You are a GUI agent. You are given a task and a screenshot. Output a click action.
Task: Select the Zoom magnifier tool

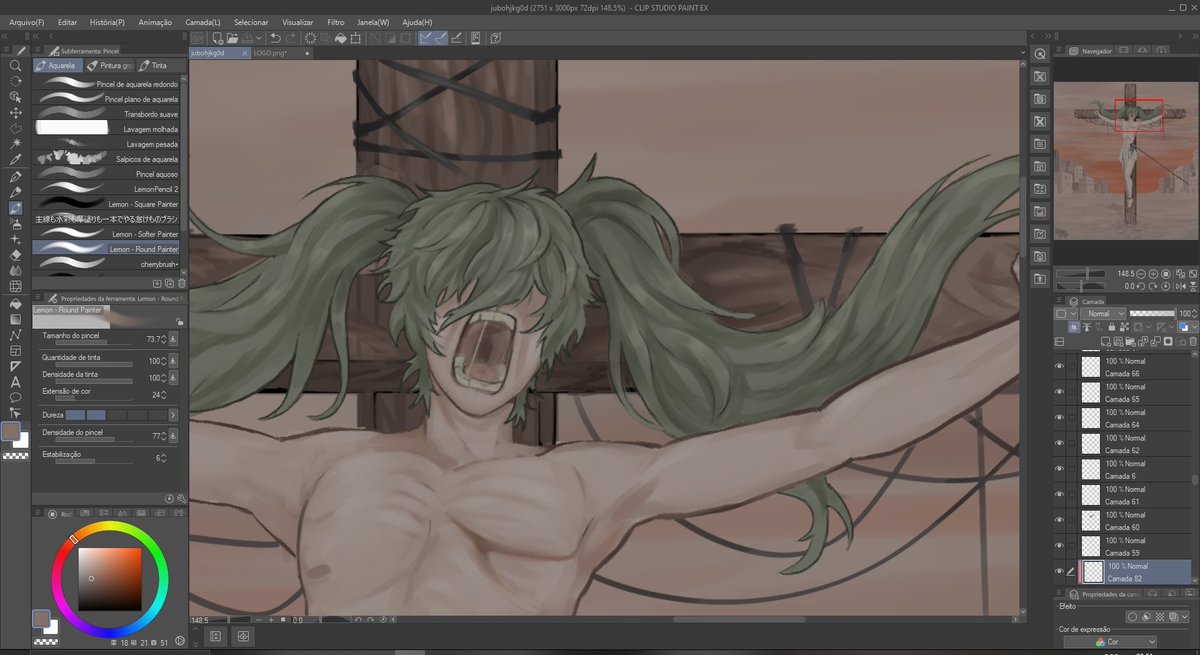[x=15, y=65]
